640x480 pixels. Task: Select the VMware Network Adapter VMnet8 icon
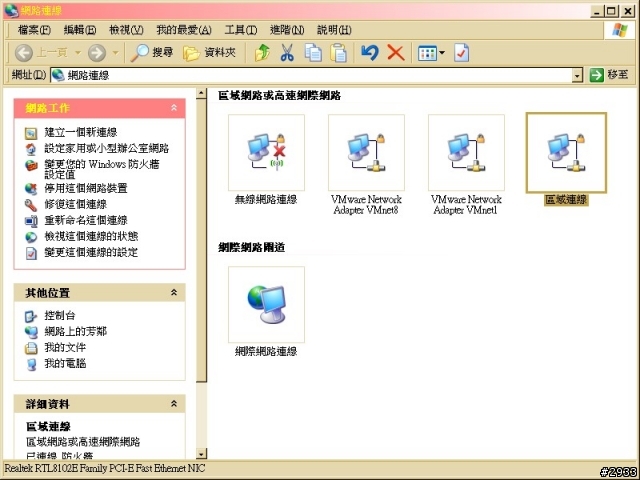click(x=366, y=153)
